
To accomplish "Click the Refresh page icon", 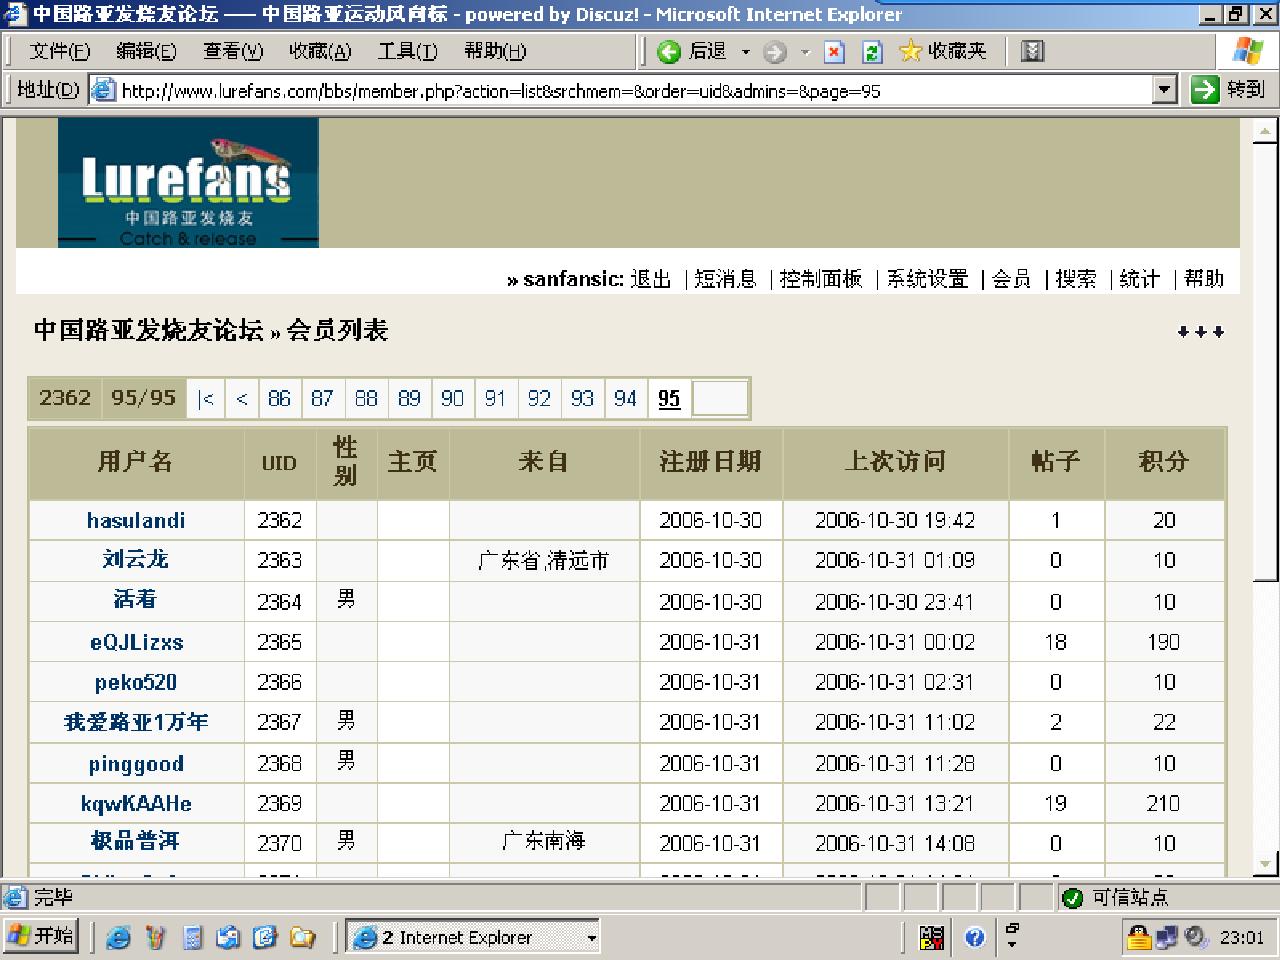I will coord(872,52).
